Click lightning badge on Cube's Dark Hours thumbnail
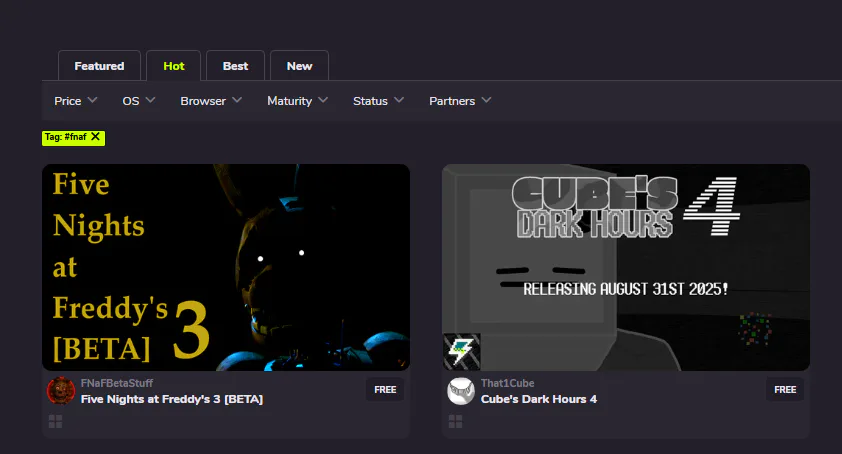The image size is (842, 454). click(x=462, y=352)
